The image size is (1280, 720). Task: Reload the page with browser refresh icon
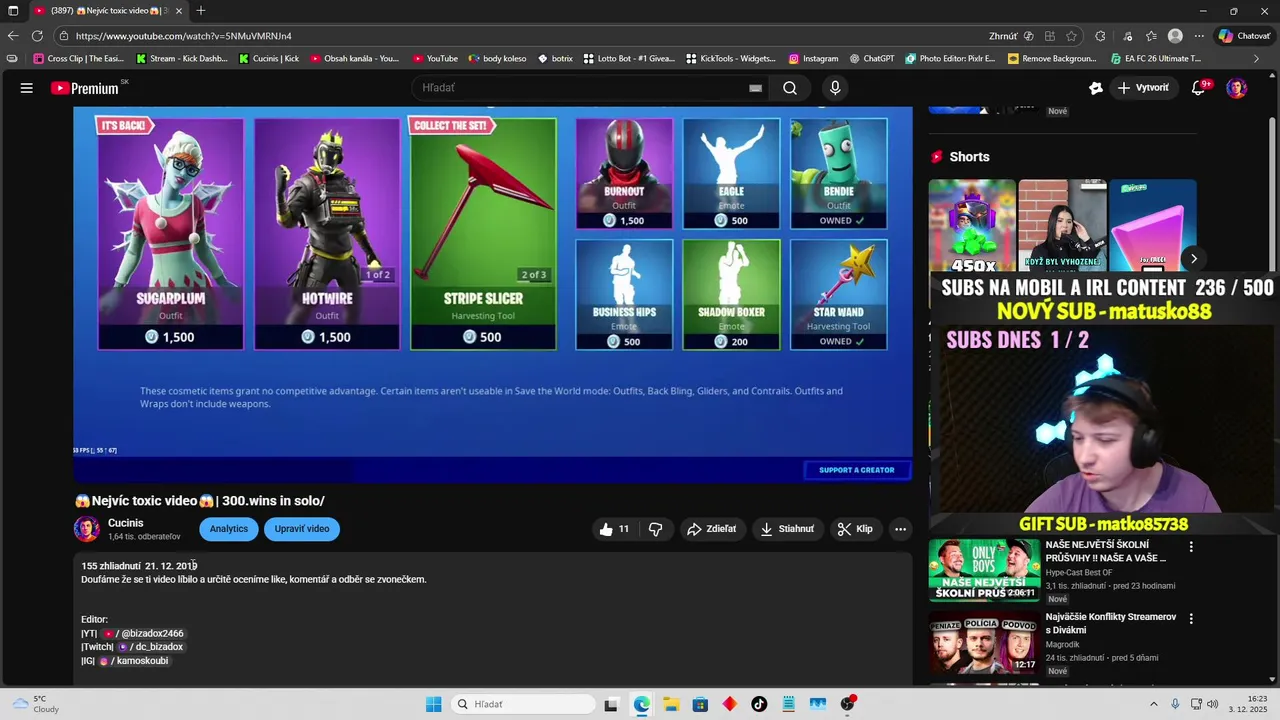[37, 36]
